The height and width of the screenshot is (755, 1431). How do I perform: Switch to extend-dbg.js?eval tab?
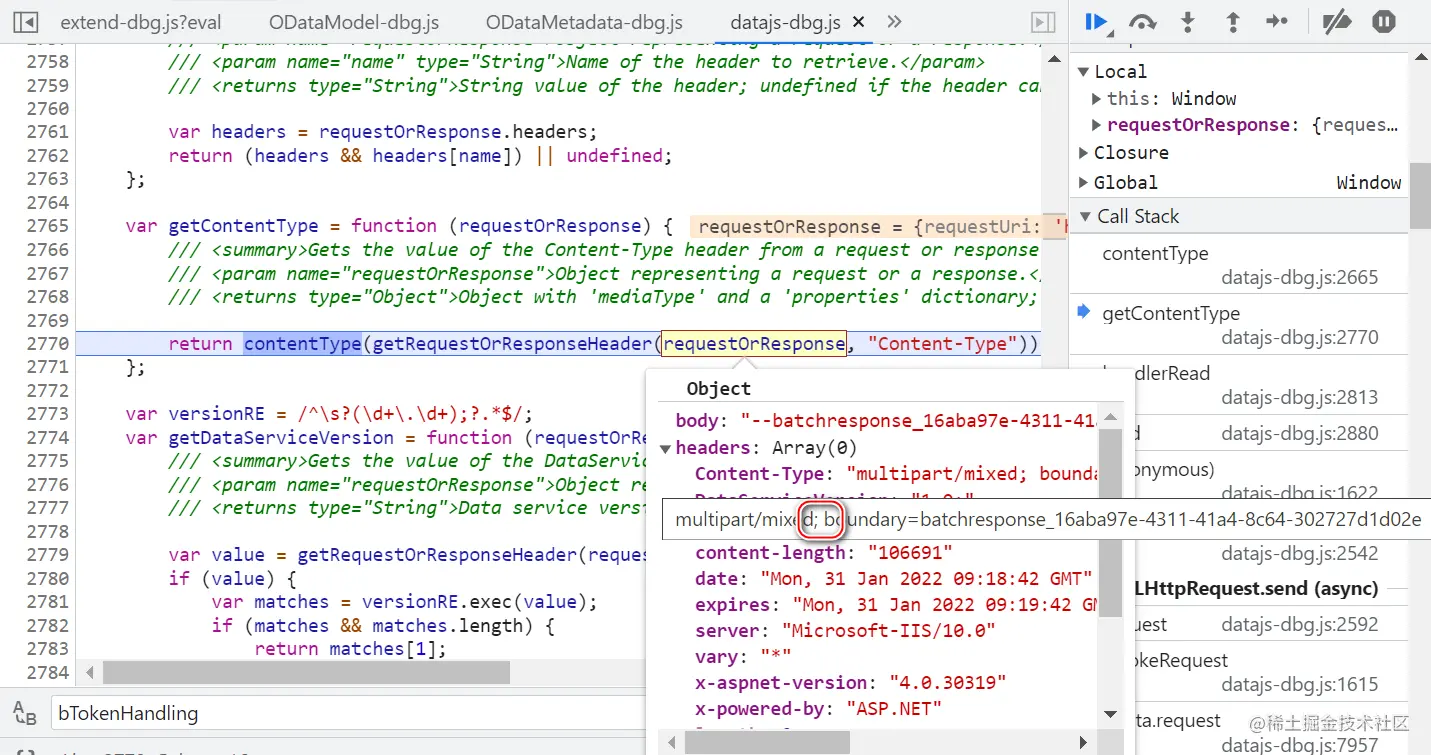141,22
